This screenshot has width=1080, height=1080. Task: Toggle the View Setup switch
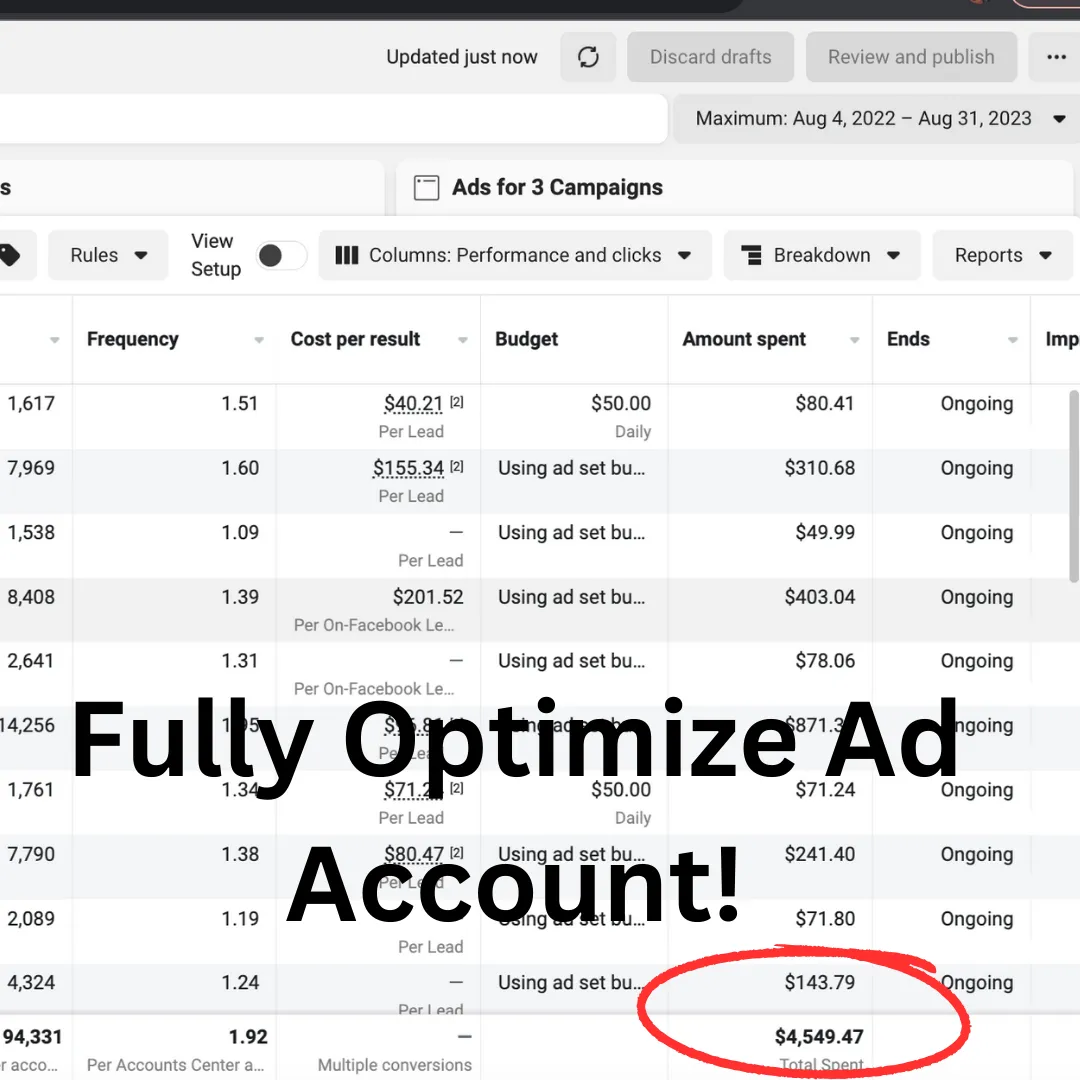tap(281, 256)
